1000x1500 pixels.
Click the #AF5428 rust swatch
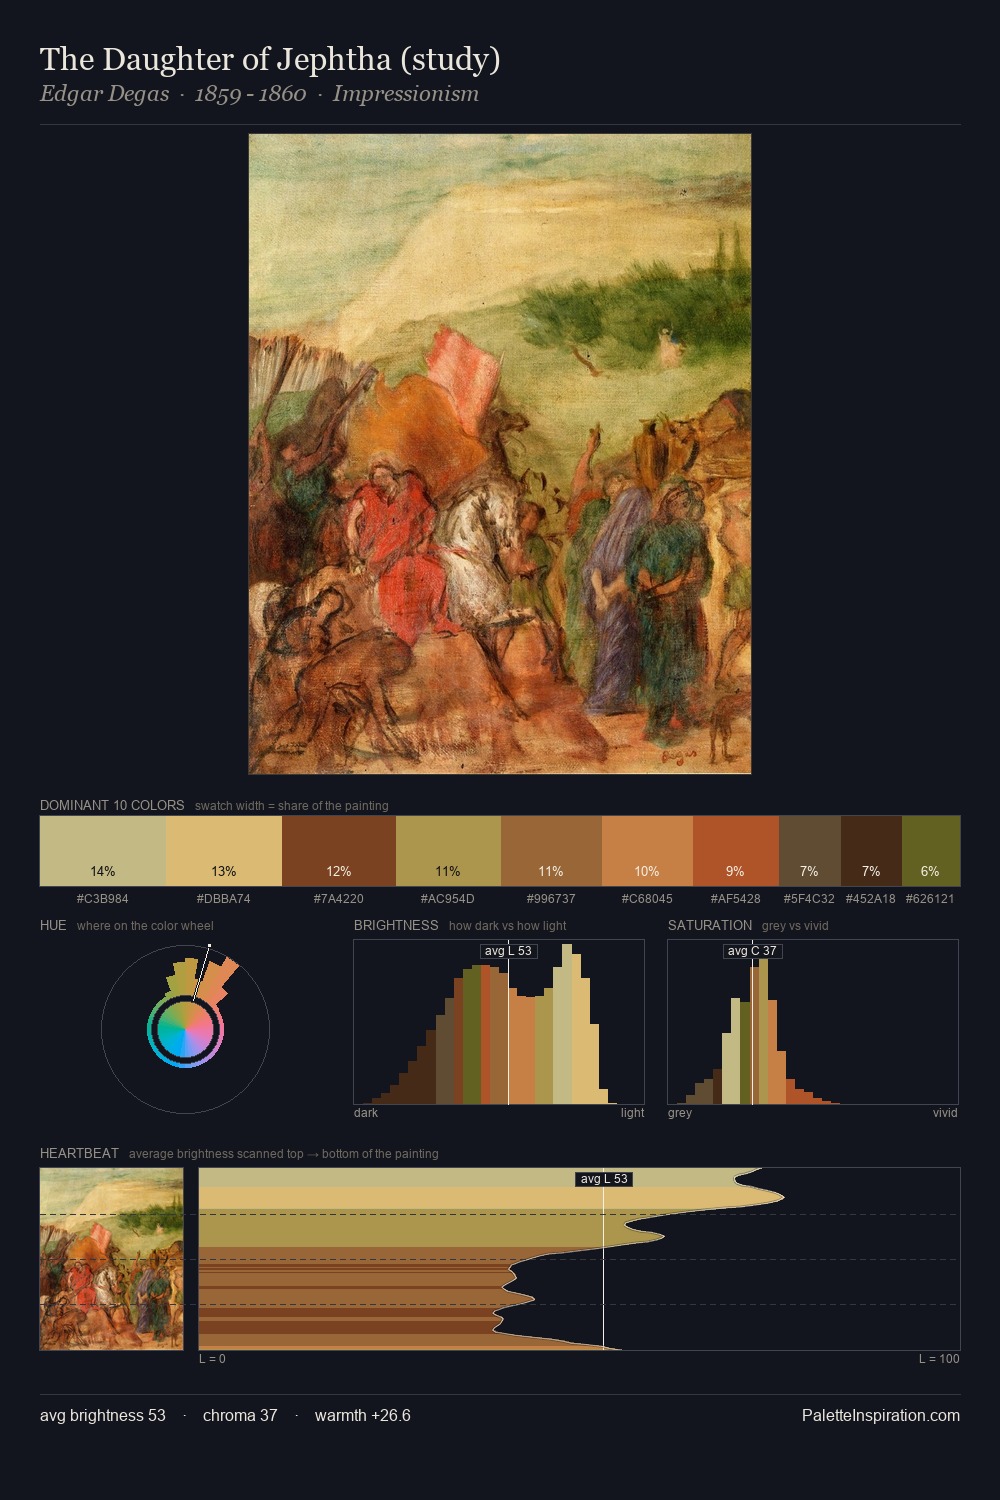[735, 851]
